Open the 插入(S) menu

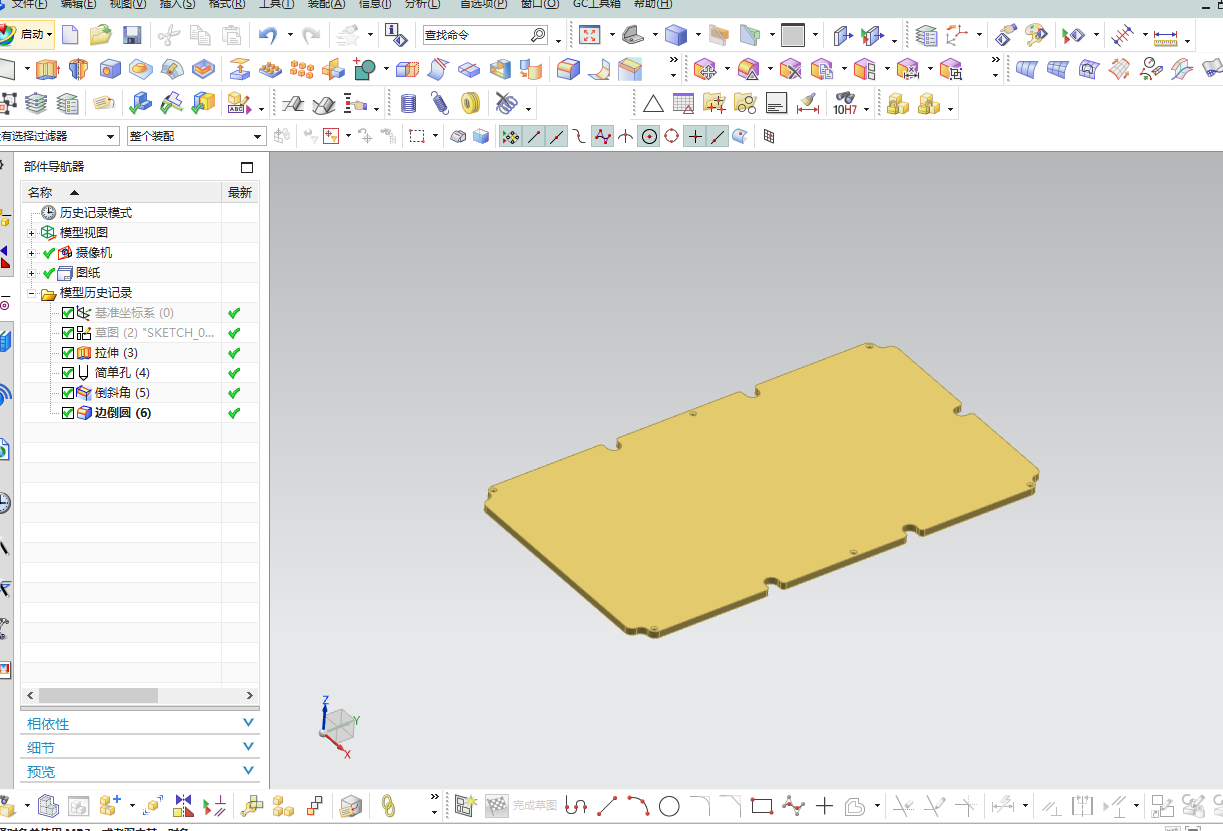[x=177, y=4]
